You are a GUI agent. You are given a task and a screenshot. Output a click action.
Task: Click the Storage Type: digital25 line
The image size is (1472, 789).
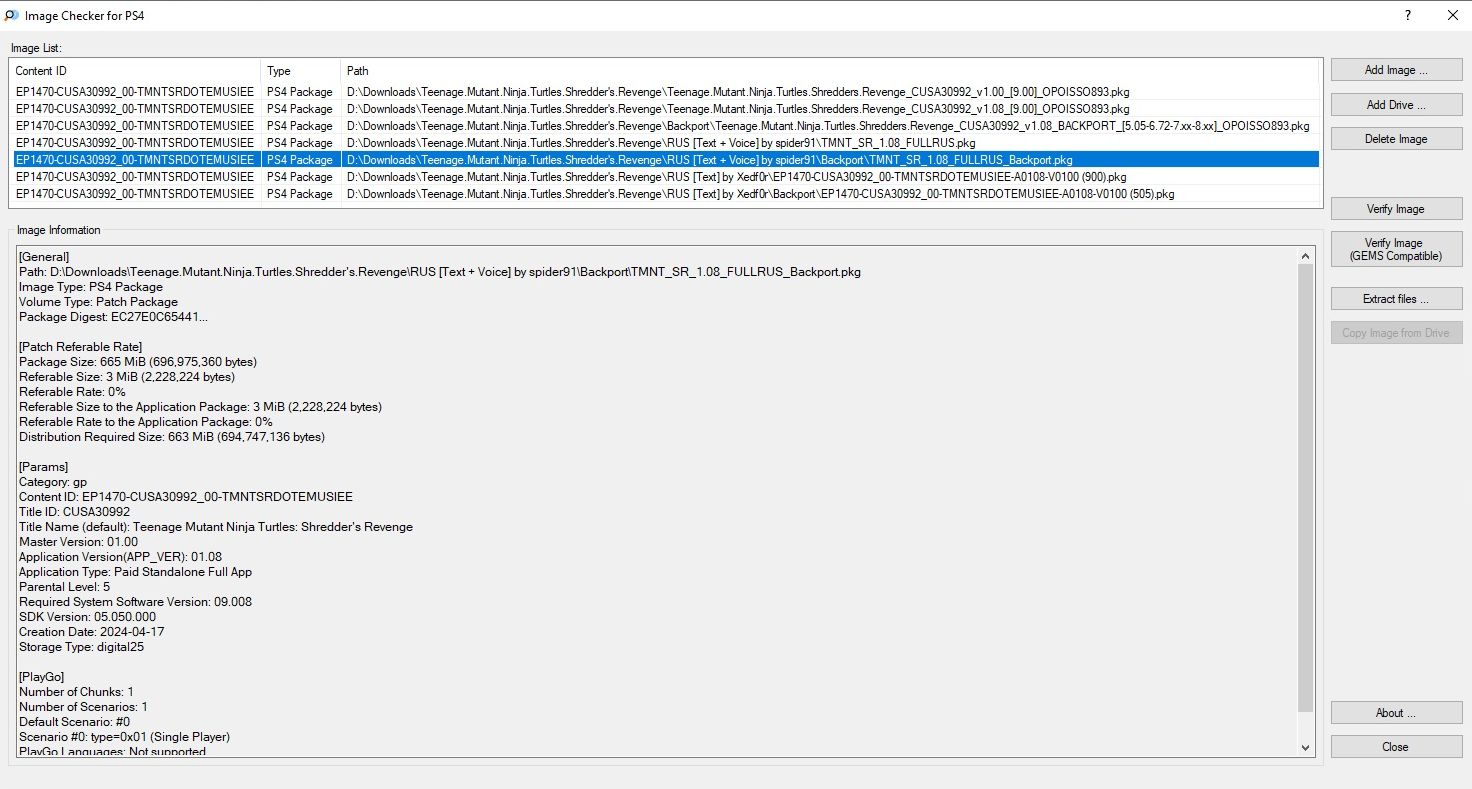[82, 647]
